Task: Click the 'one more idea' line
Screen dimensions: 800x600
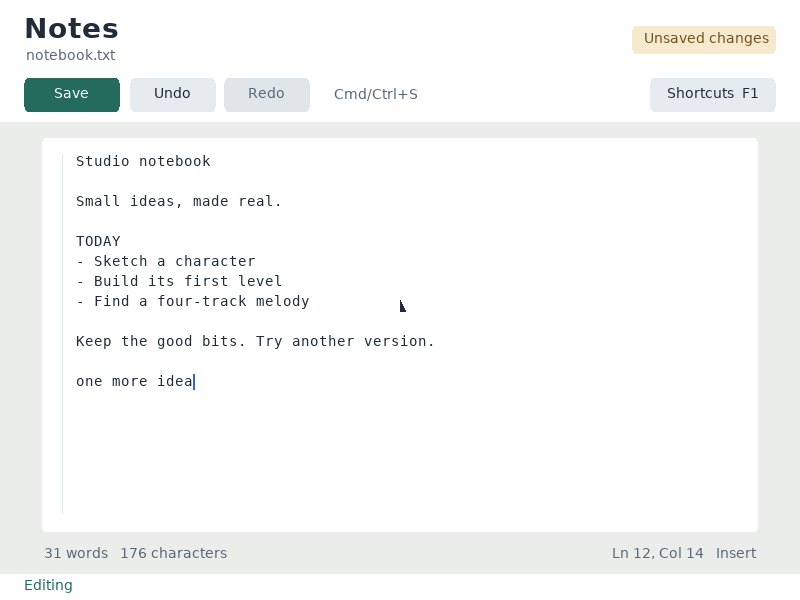Action: tap(135, 381)
